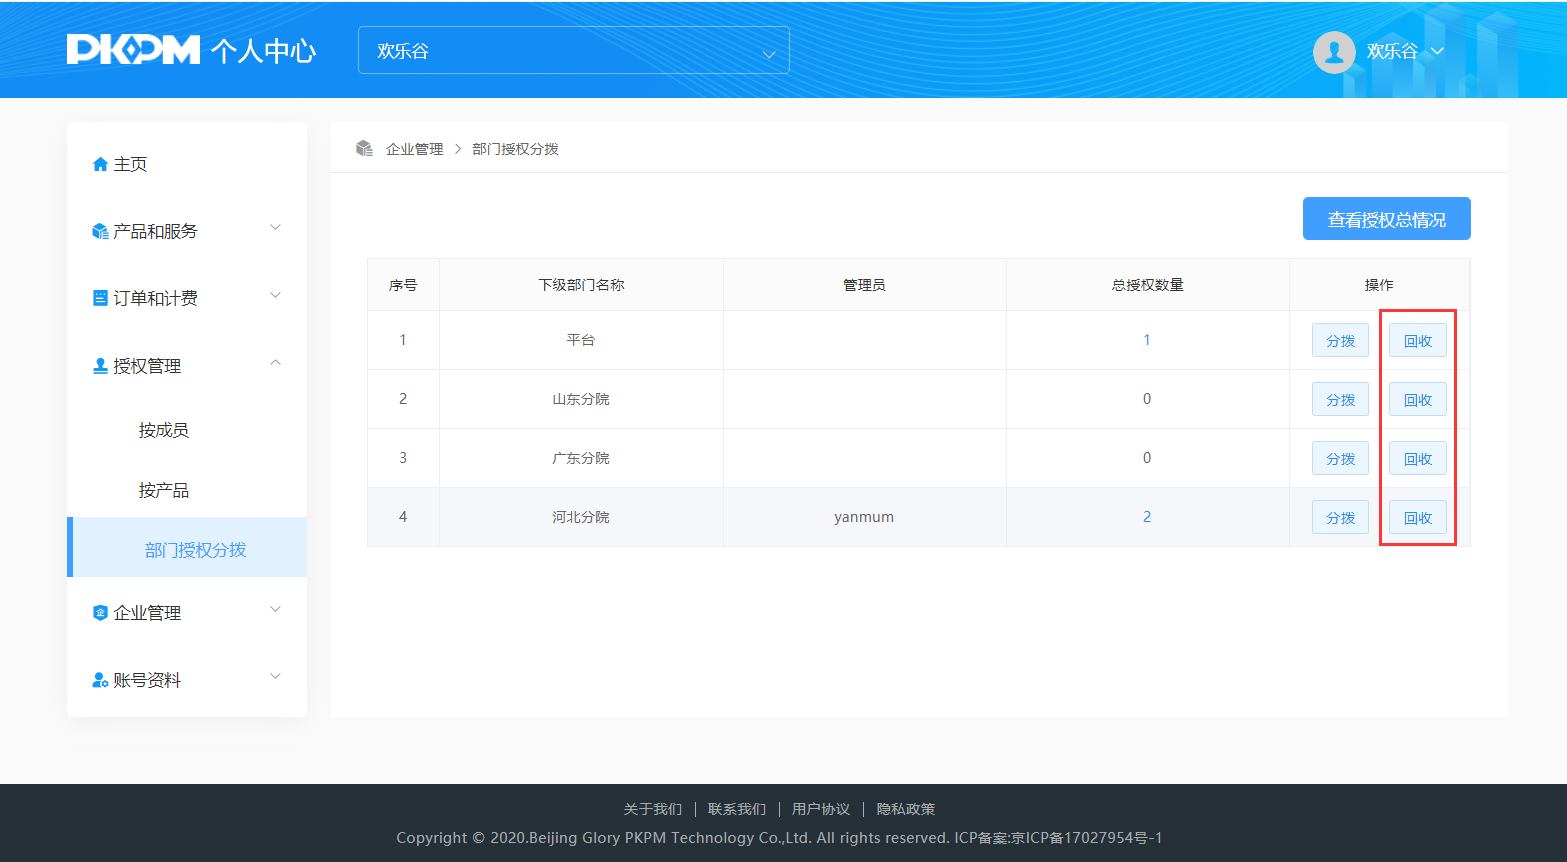Select the 按产品 submenu item
The width and height of the screenshot is (1567, 862).
pyautogui.click(x=164, y=490)
